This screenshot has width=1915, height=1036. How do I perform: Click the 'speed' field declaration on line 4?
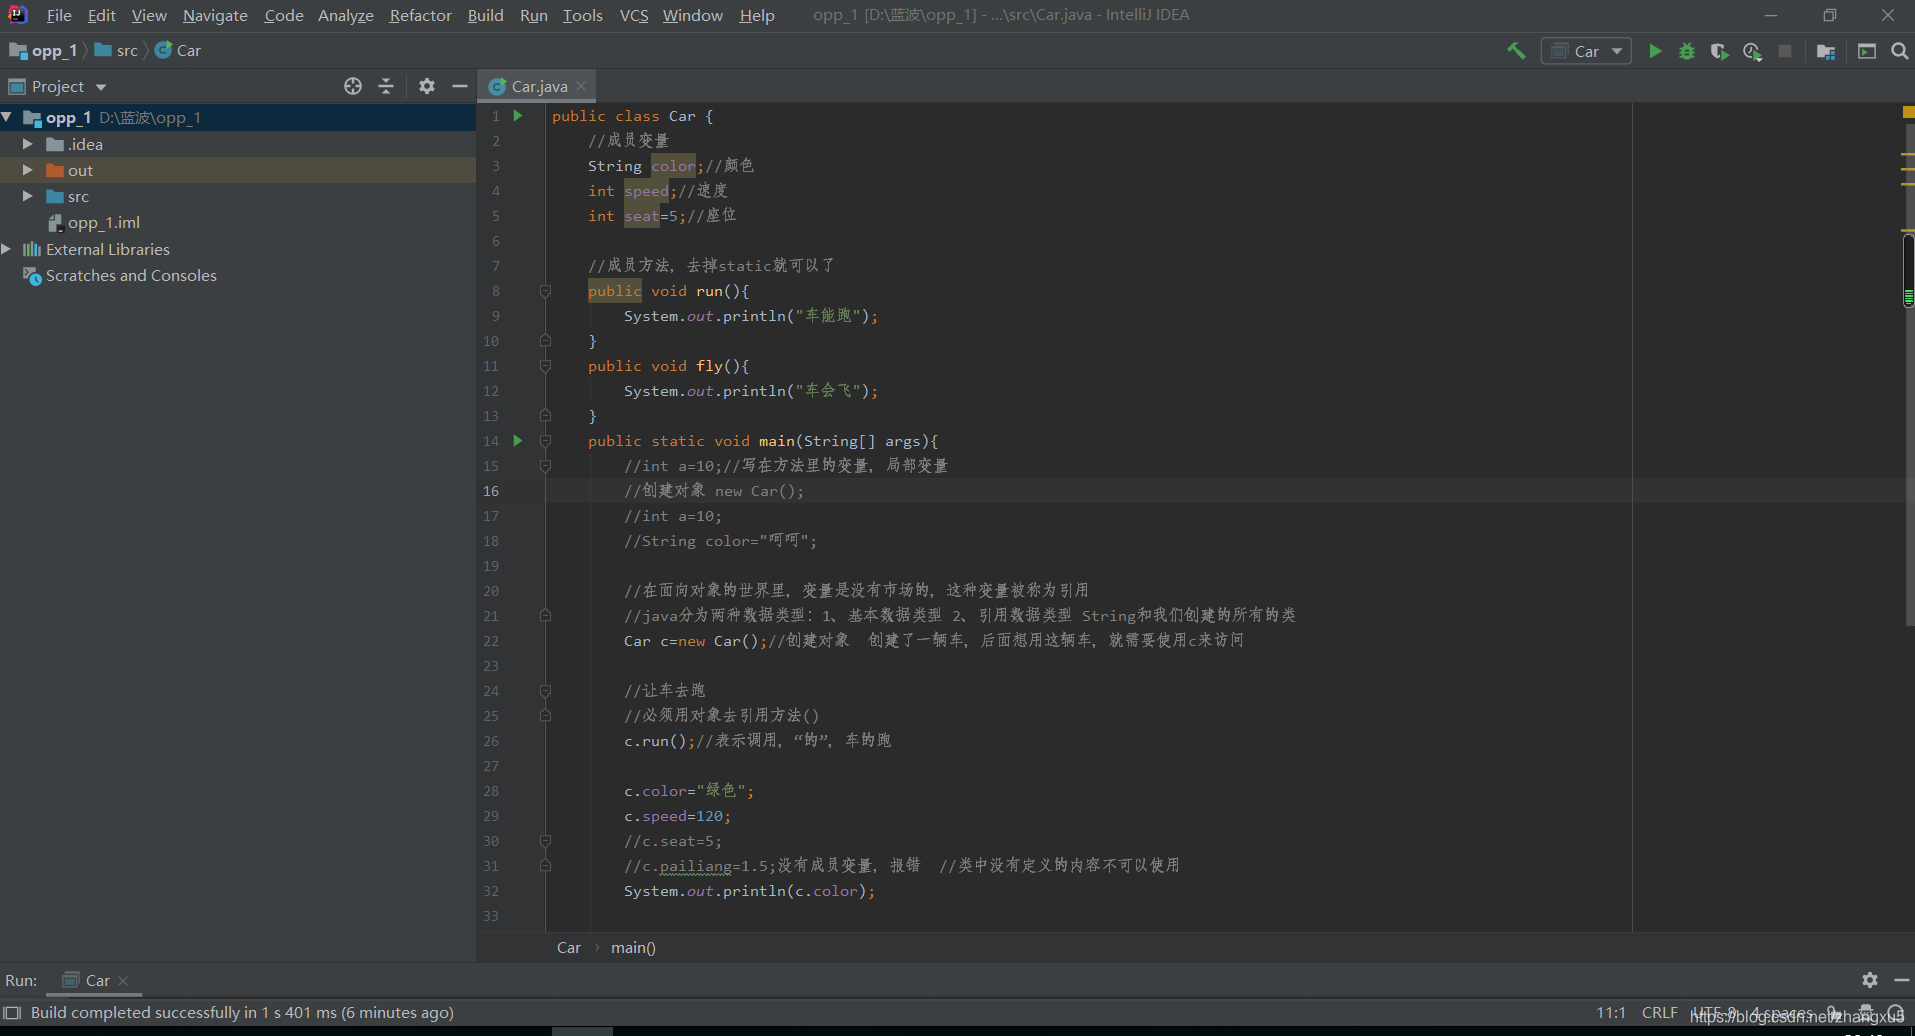[646, 191]
